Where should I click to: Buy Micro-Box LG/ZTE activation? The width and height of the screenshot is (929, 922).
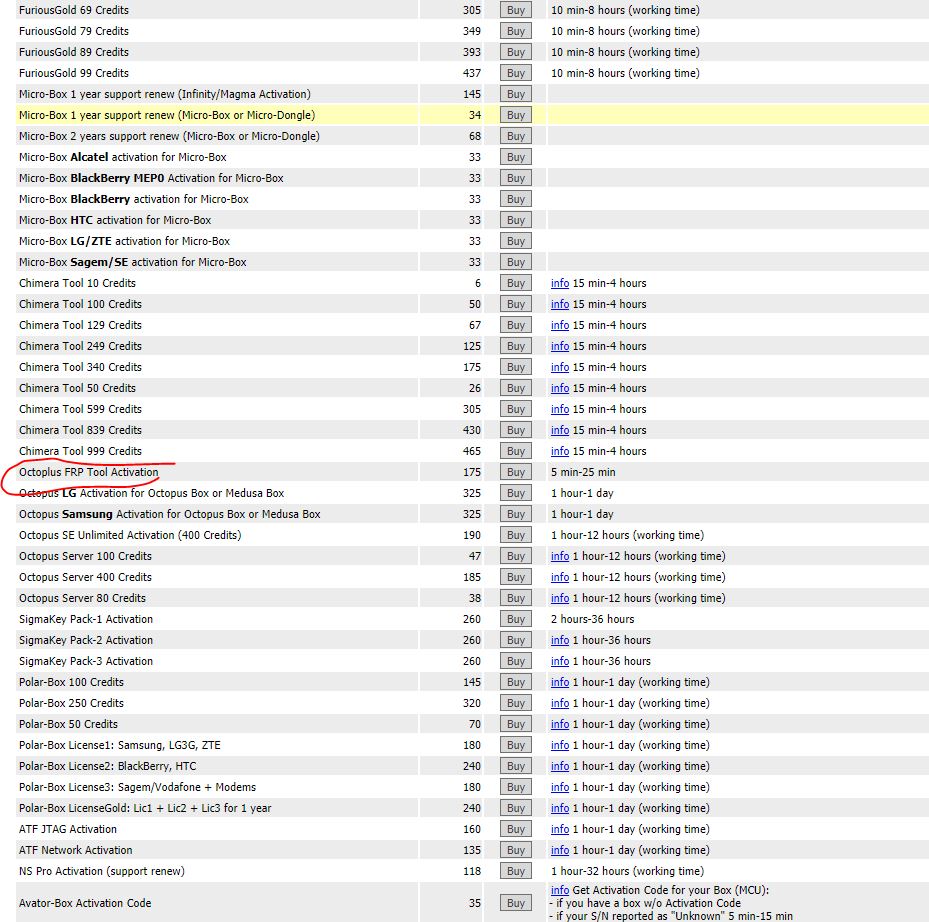(x=515, y=241)
